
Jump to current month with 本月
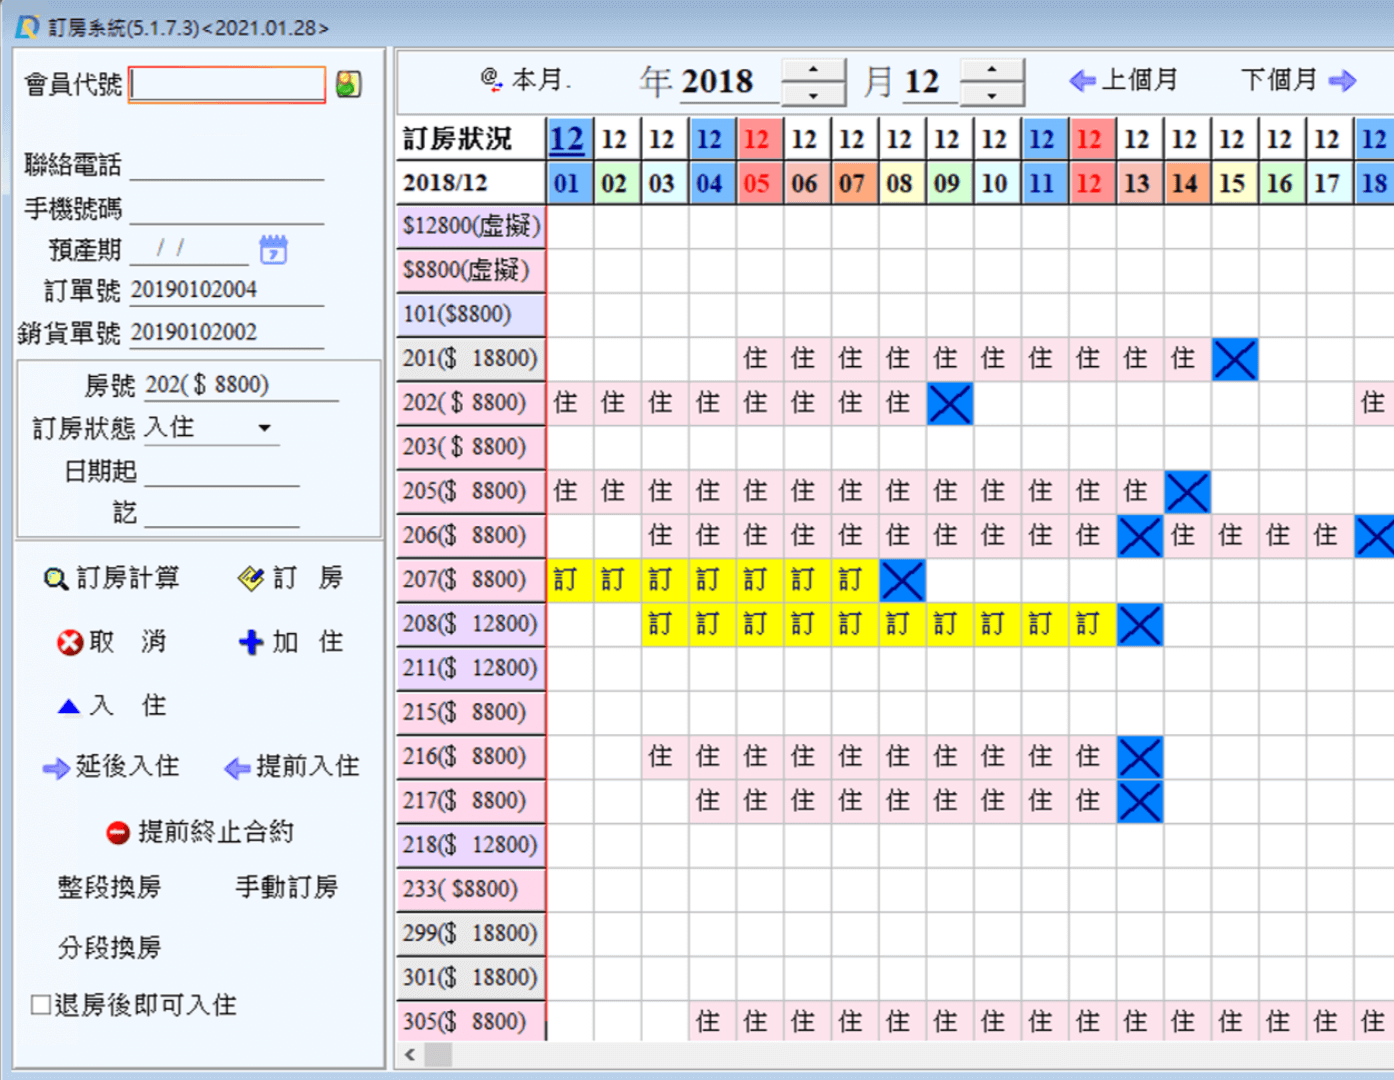pos(525,79)
